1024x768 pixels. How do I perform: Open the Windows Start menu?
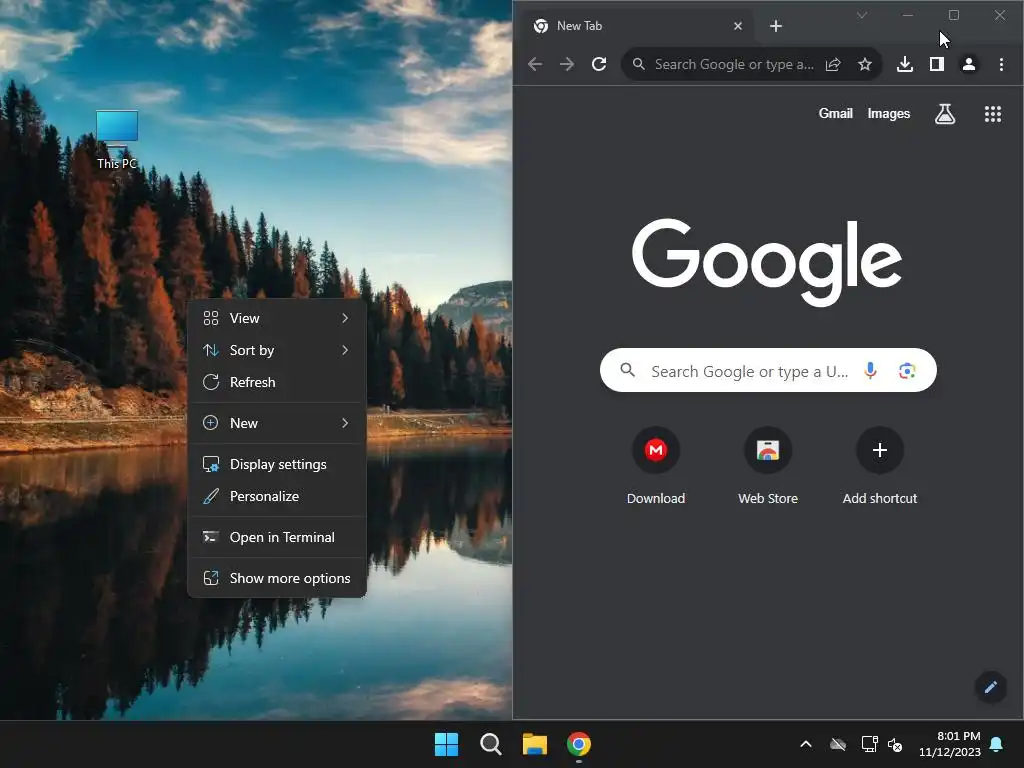point(447,744)
